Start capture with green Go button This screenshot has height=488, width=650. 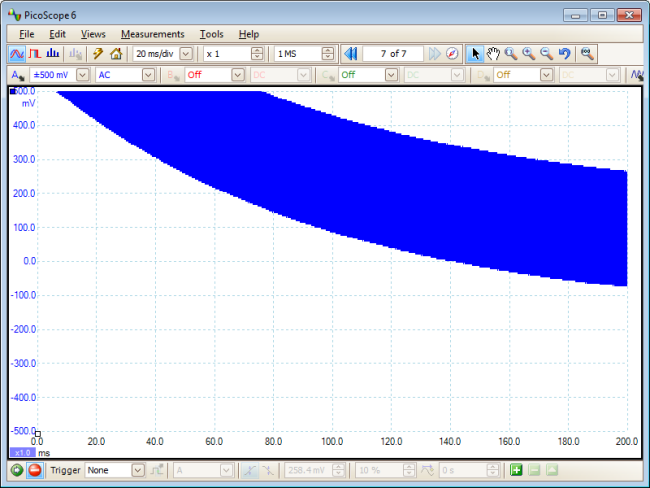17,470
